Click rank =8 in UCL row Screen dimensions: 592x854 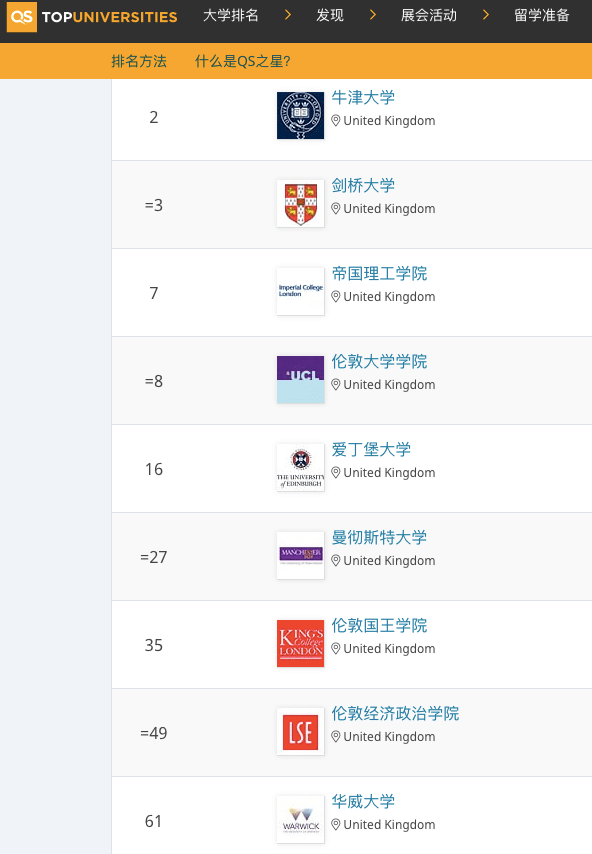154,381
